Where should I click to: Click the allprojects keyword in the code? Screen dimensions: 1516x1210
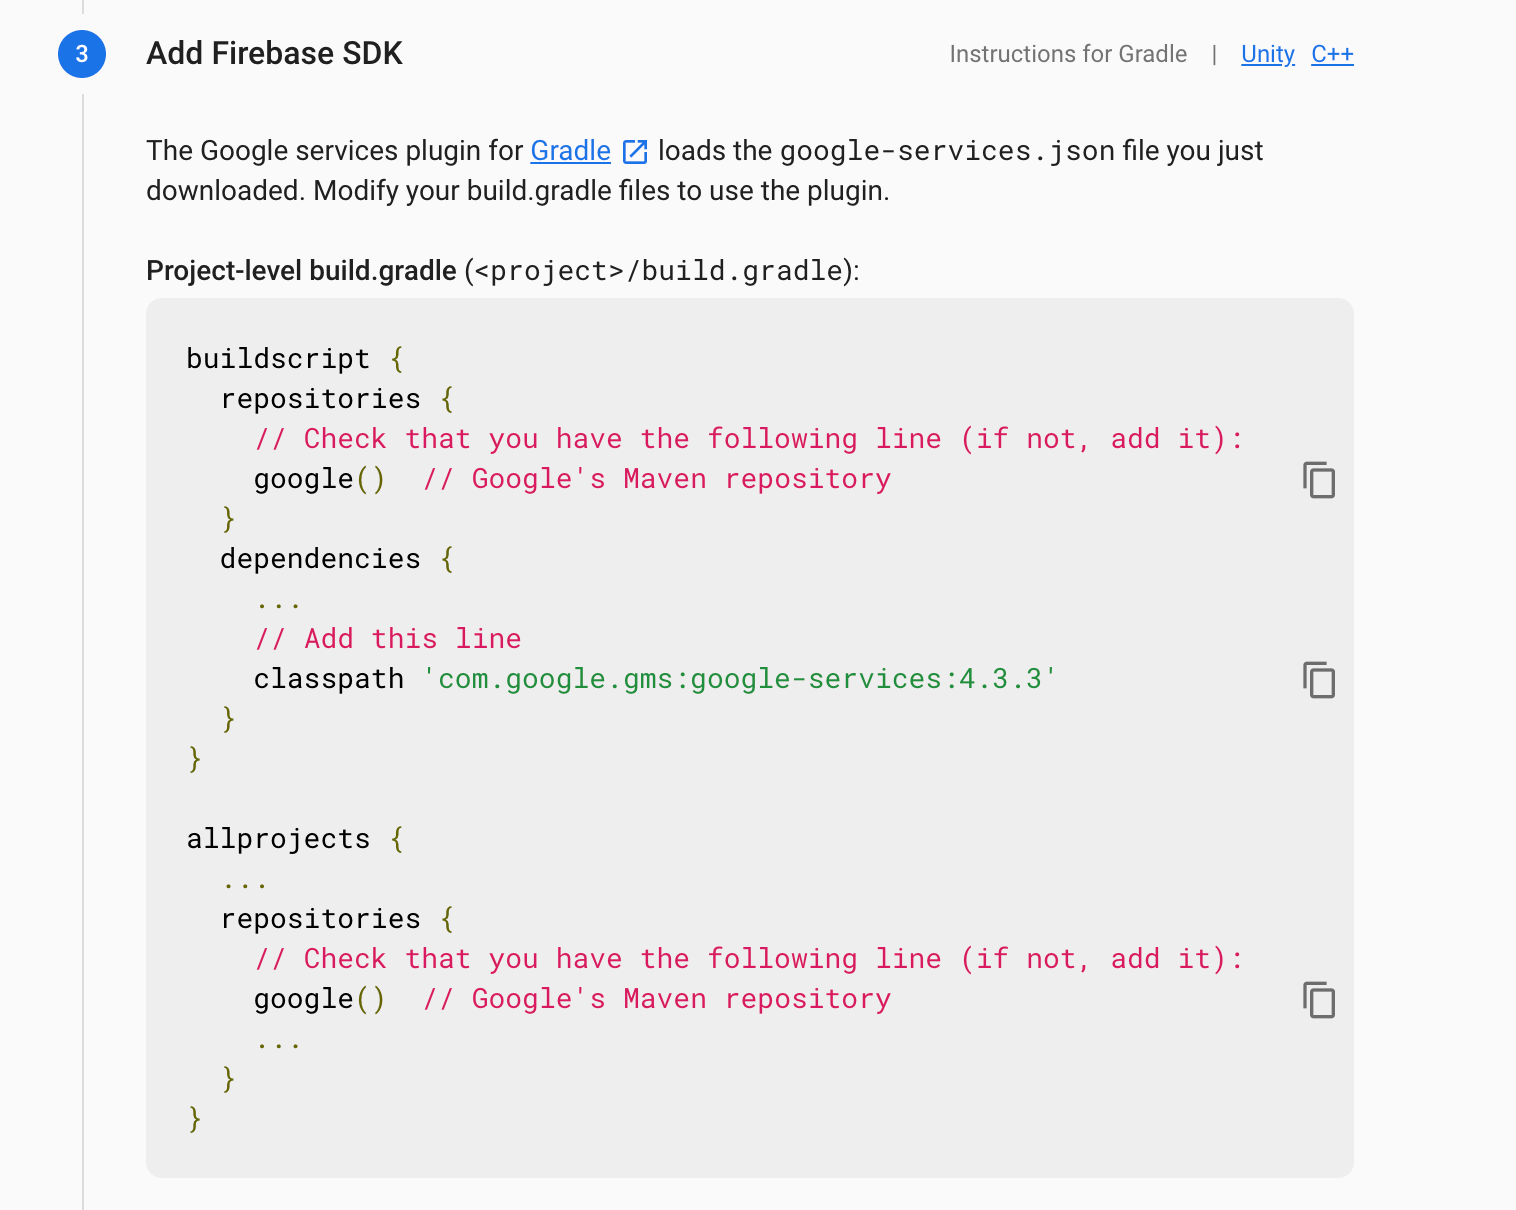pyautogui.click(x=279, y=838)
